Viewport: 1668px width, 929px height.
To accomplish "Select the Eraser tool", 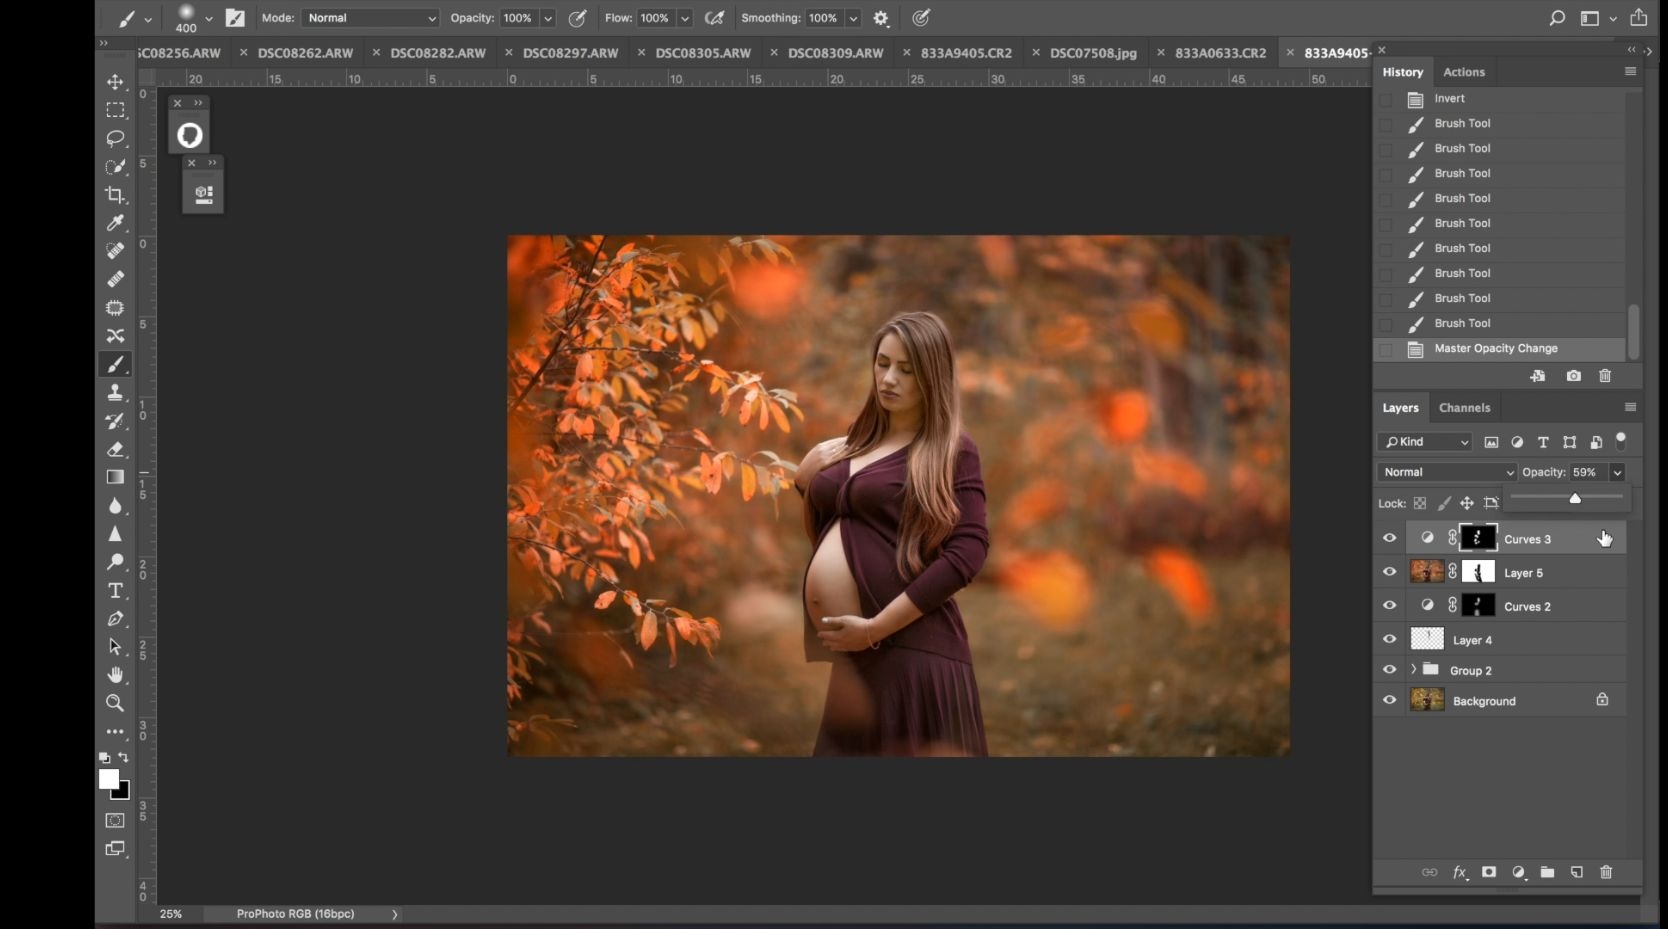I will 116,449.
